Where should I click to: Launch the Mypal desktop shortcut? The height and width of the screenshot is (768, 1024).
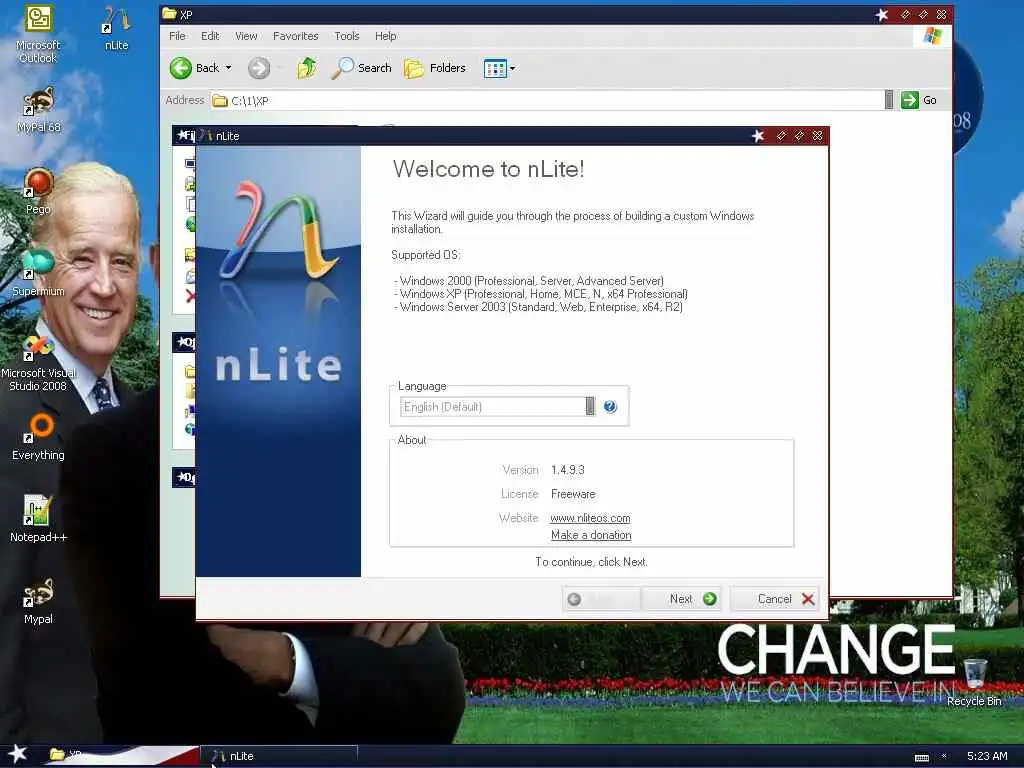[x=38, y=601]
